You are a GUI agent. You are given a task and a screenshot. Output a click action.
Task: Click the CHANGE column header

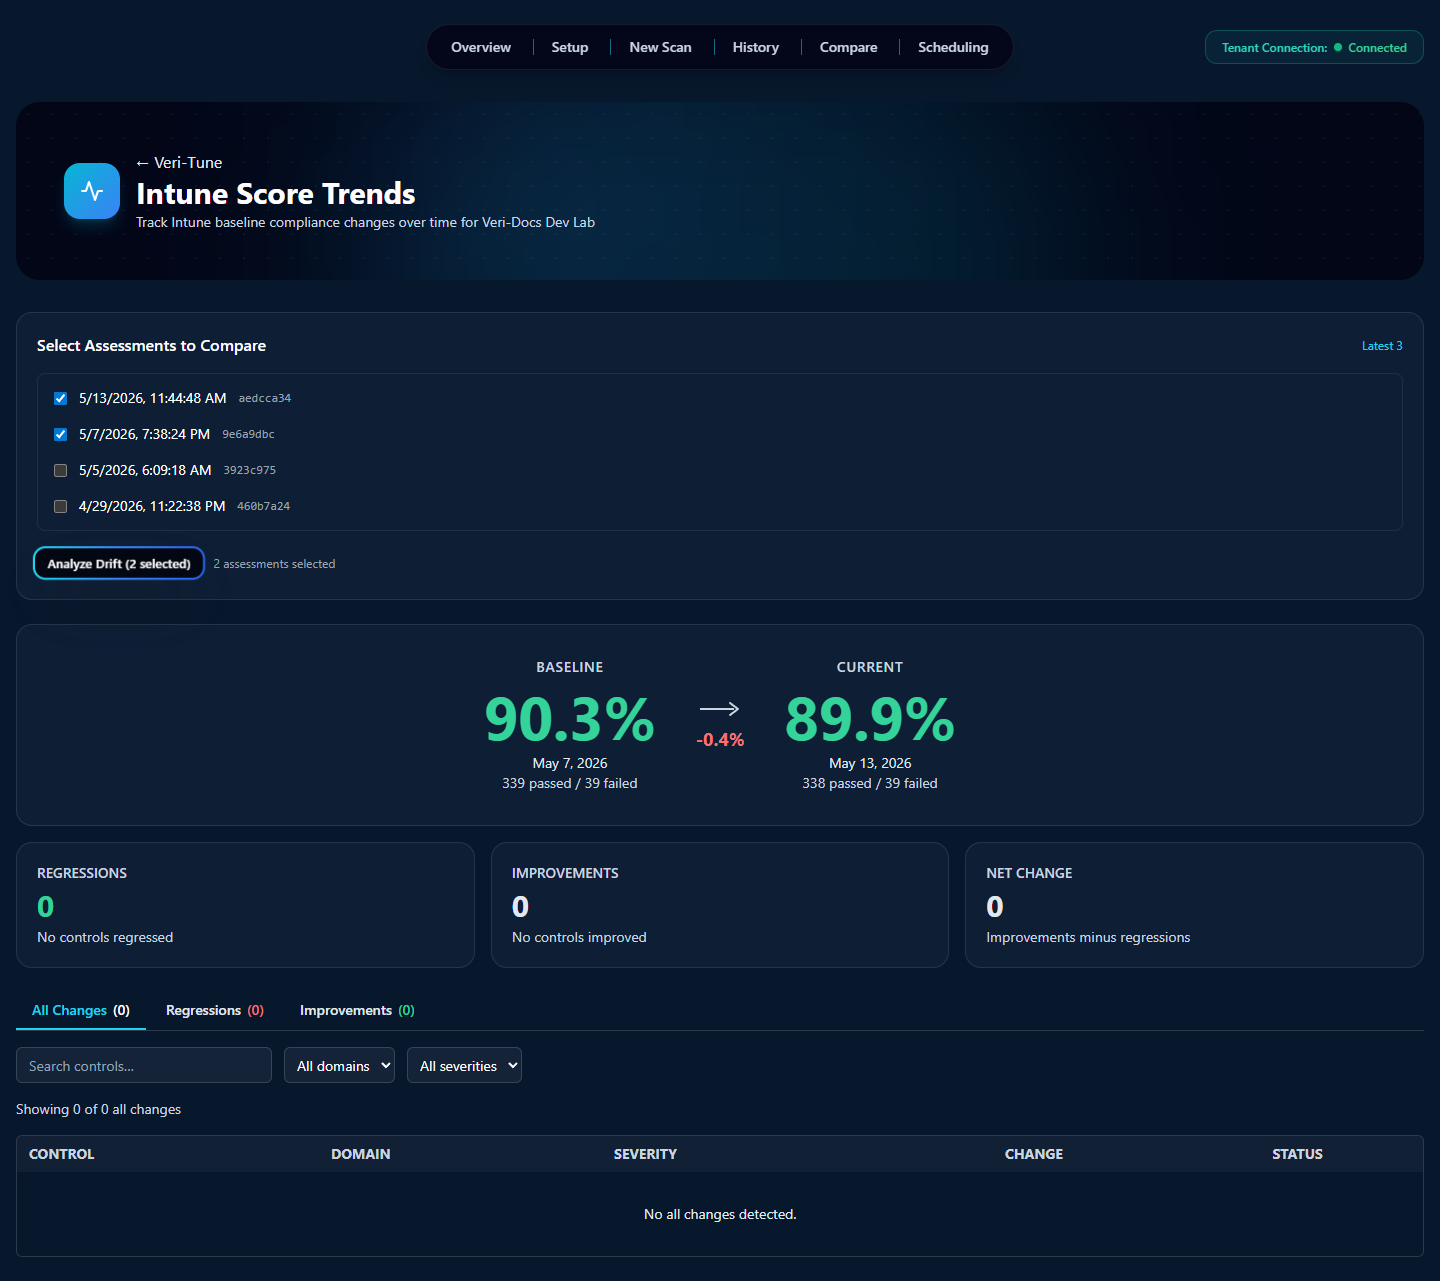click(1034, 1154)
